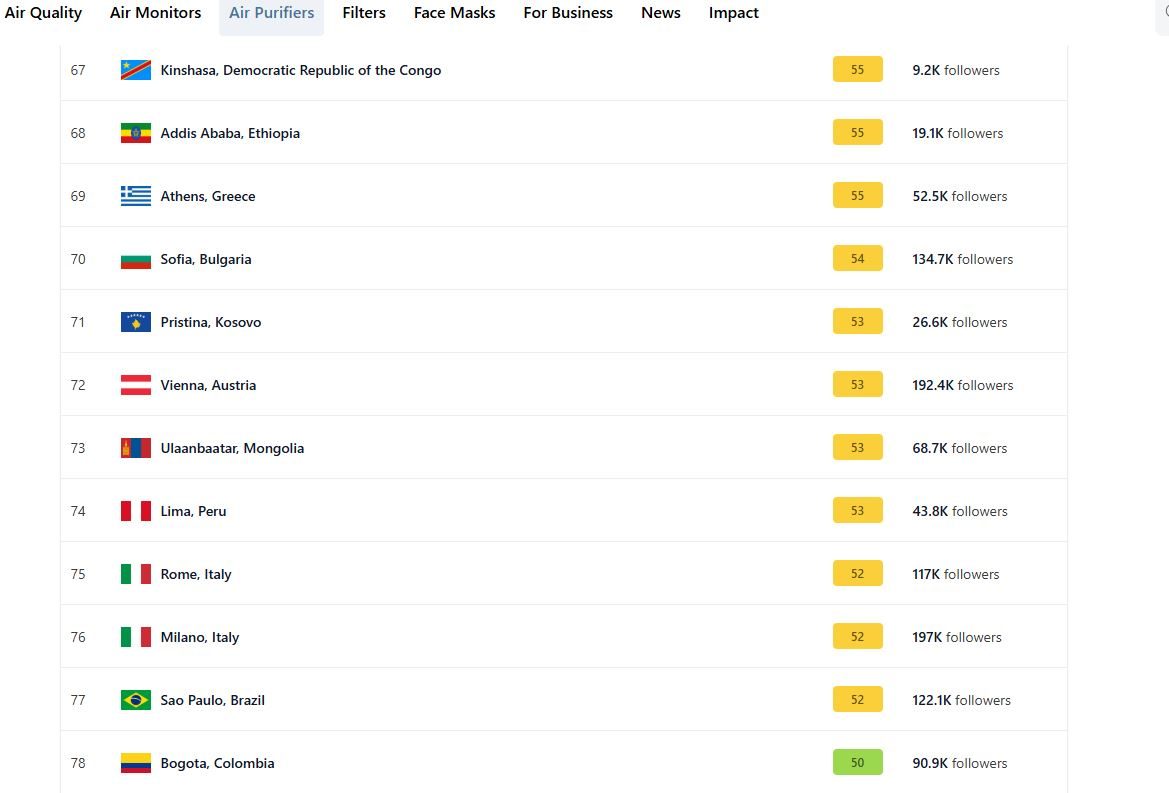This screenshot has height=793, width=1169.
Task: Open the Filters menu item
Action: click(x=364, y=13)
